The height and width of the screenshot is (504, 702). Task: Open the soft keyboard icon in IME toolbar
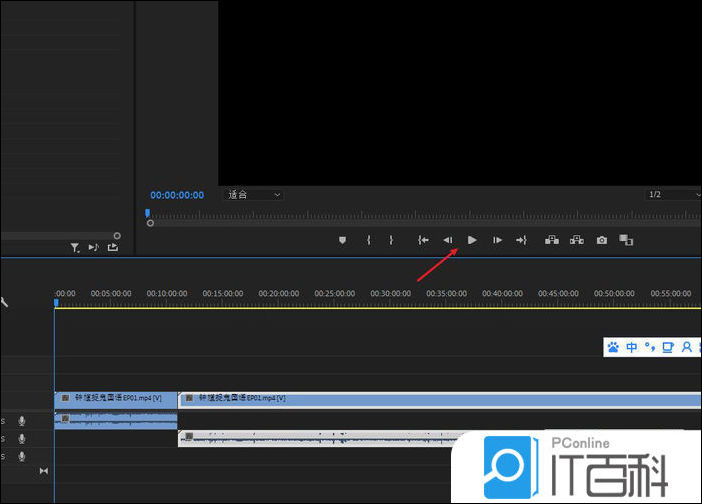pos(668,347)
